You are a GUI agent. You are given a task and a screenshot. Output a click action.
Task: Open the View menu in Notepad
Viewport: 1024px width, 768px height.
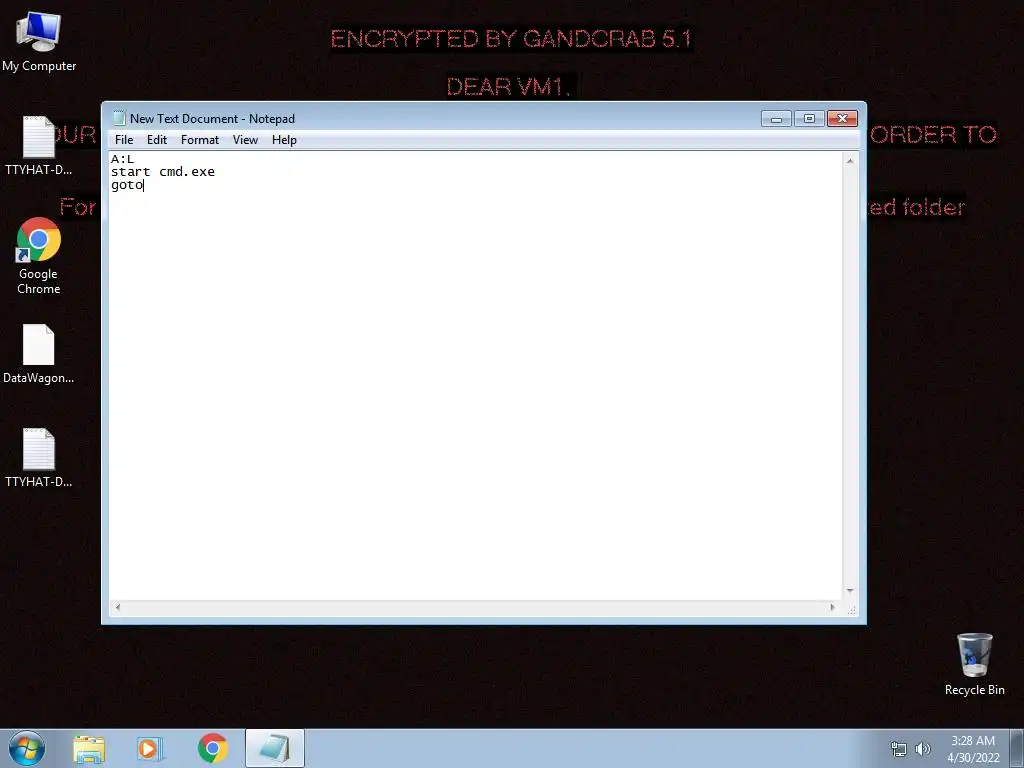pos(246,140)
